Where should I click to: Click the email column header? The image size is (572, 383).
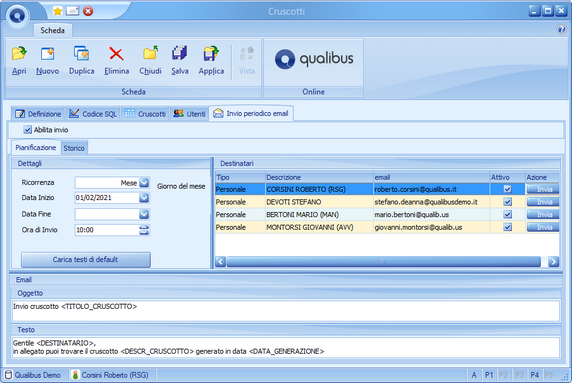tap(432, 177)
